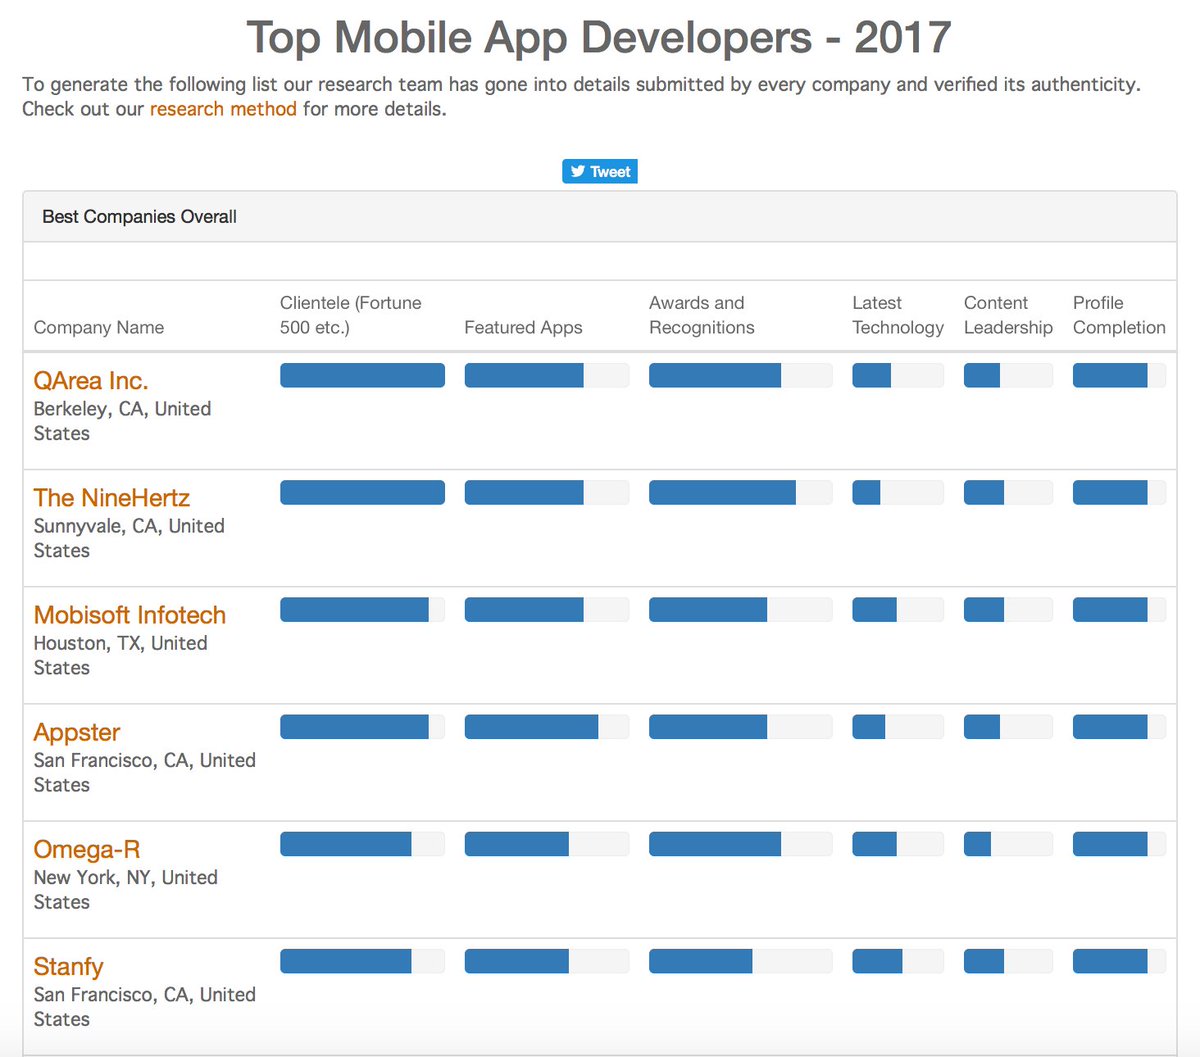Screen dimensions: 1200x1057
Task: Click Omega-R Latest Technology bar
Action: [898, 844]
